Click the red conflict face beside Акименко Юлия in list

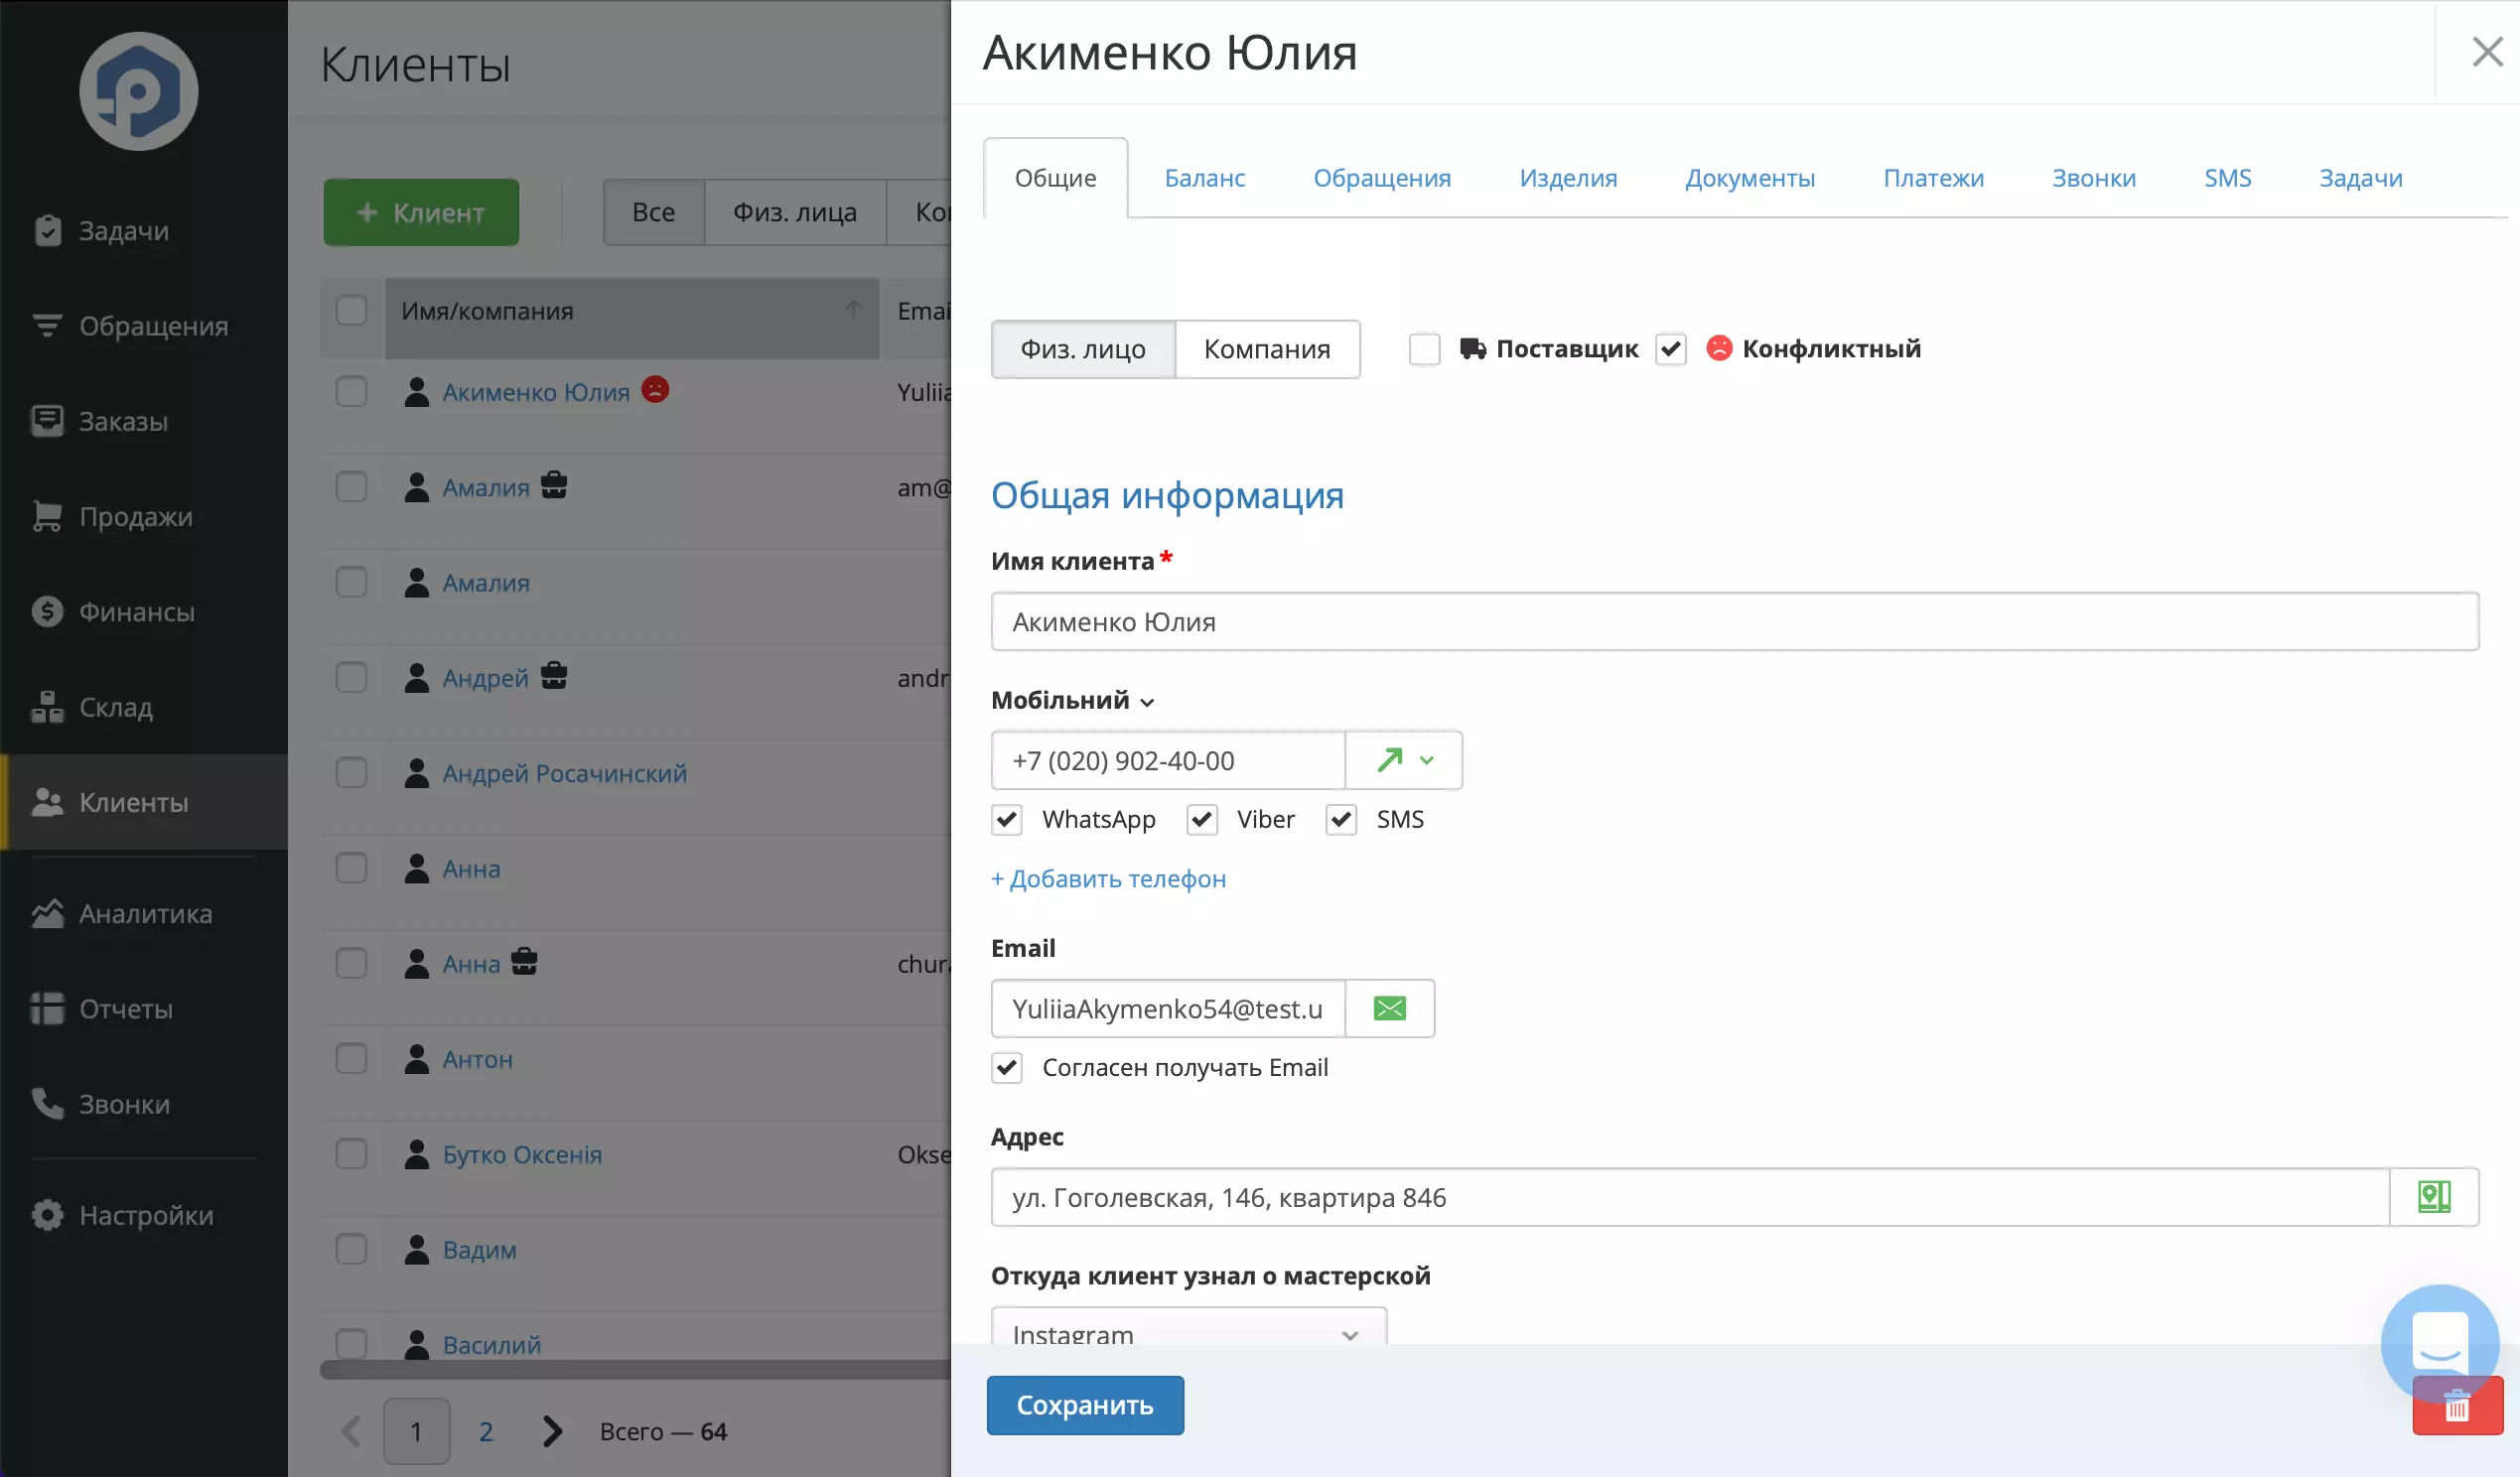click(x=655, y=389)
